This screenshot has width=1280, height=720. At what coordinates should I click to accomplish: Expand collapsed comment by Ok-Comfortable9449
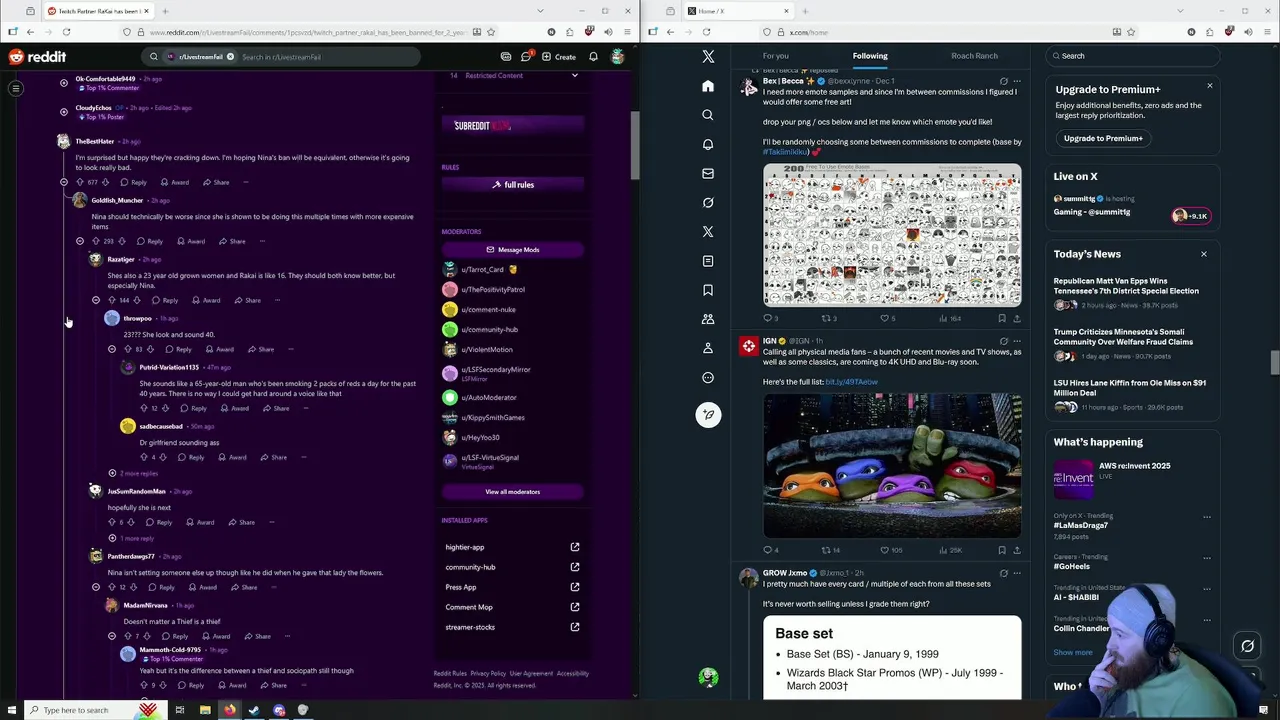click(x=64, y=83)
